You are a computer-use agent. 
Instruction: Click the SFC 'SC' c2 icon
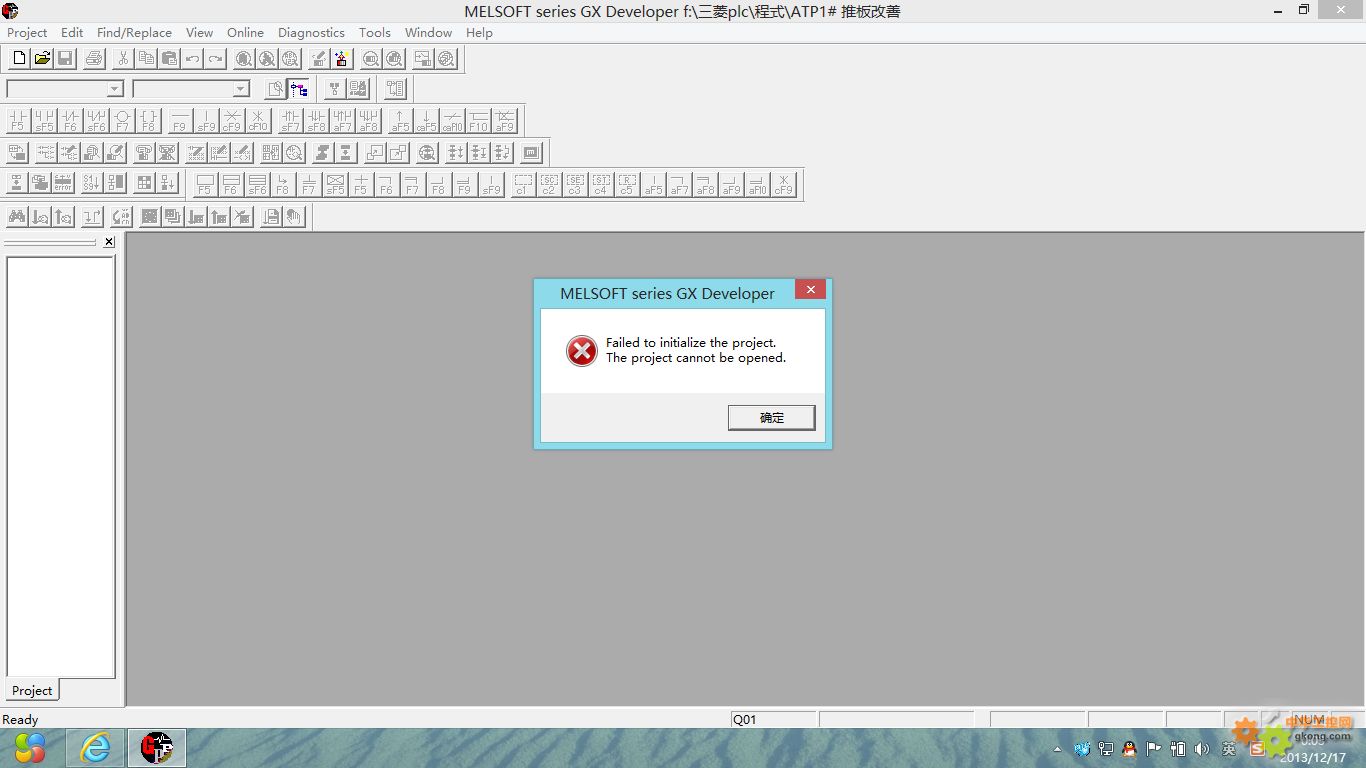(548, 184)
